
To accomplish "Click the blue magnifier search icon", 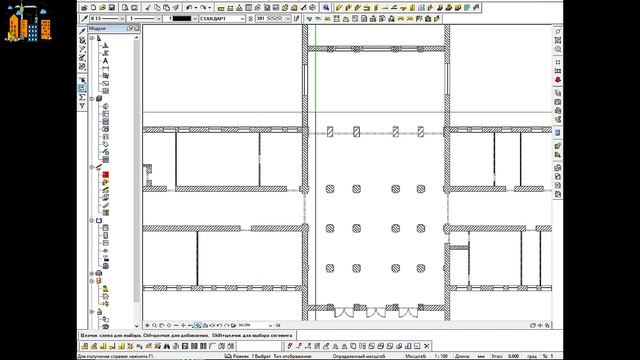I will (x=326, y=7).
